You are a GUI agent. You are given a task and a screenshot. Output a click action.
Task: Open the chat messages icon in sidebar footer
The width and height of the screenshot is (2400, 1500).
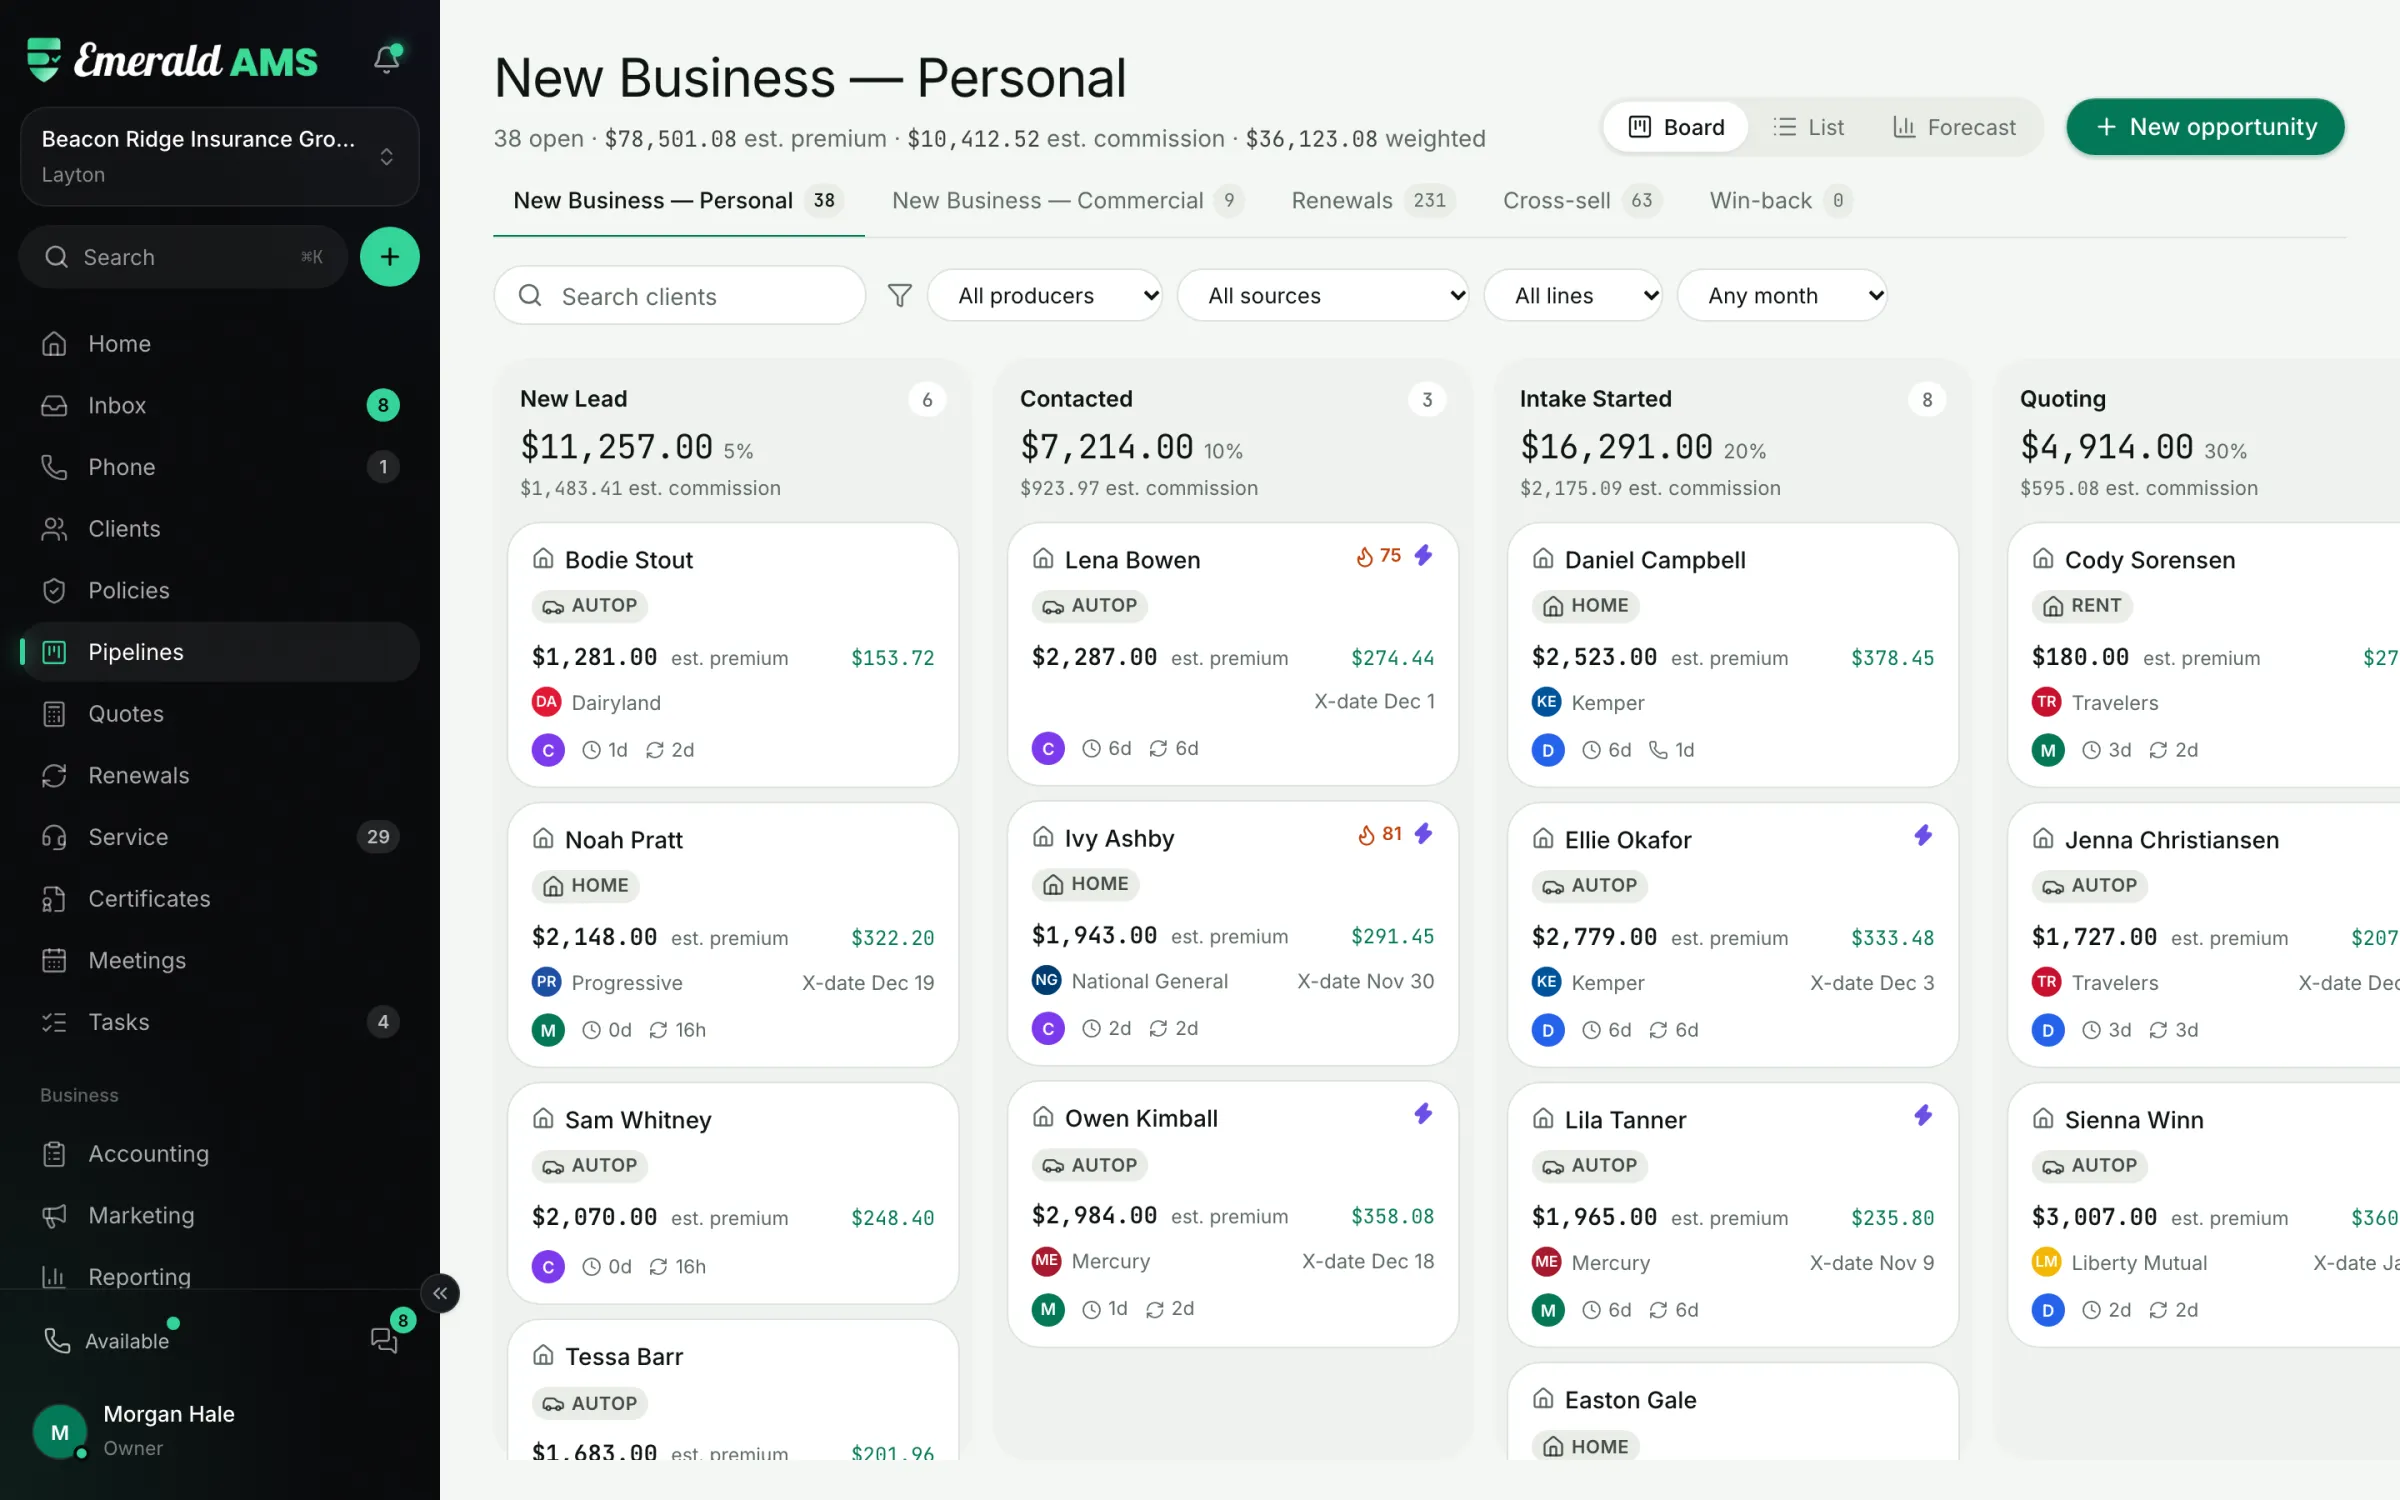coord(385,1339)
